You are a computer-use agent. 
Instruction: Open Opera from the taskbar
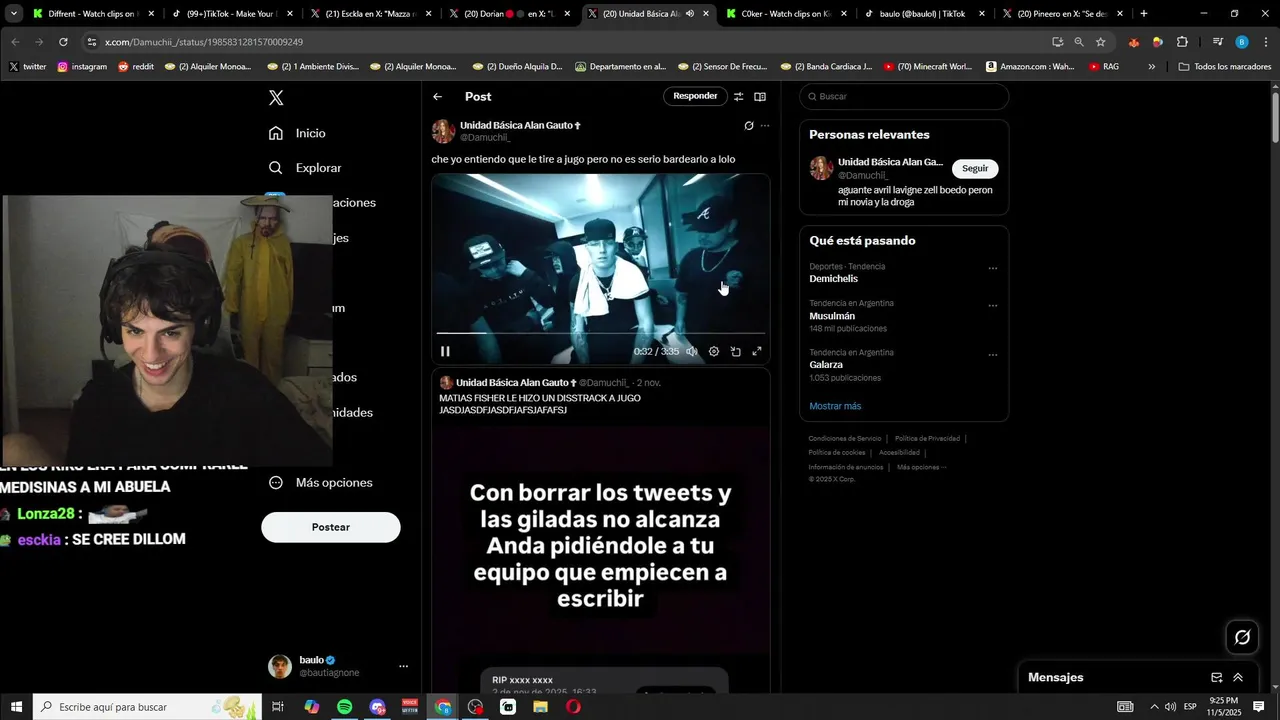[x=573, y=707]
